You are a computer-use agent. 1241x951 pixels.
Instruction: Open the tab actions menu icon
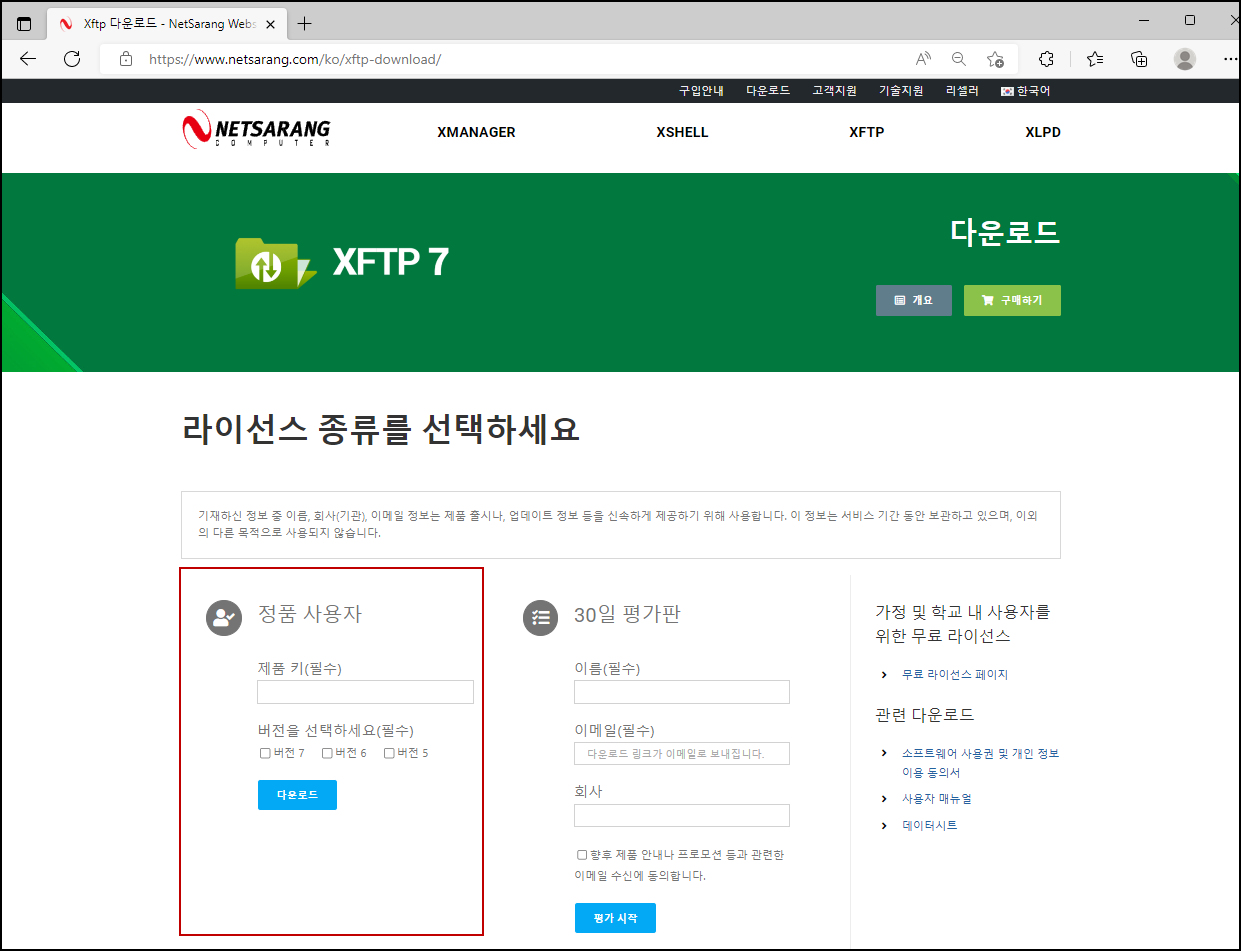coord(24,24)
